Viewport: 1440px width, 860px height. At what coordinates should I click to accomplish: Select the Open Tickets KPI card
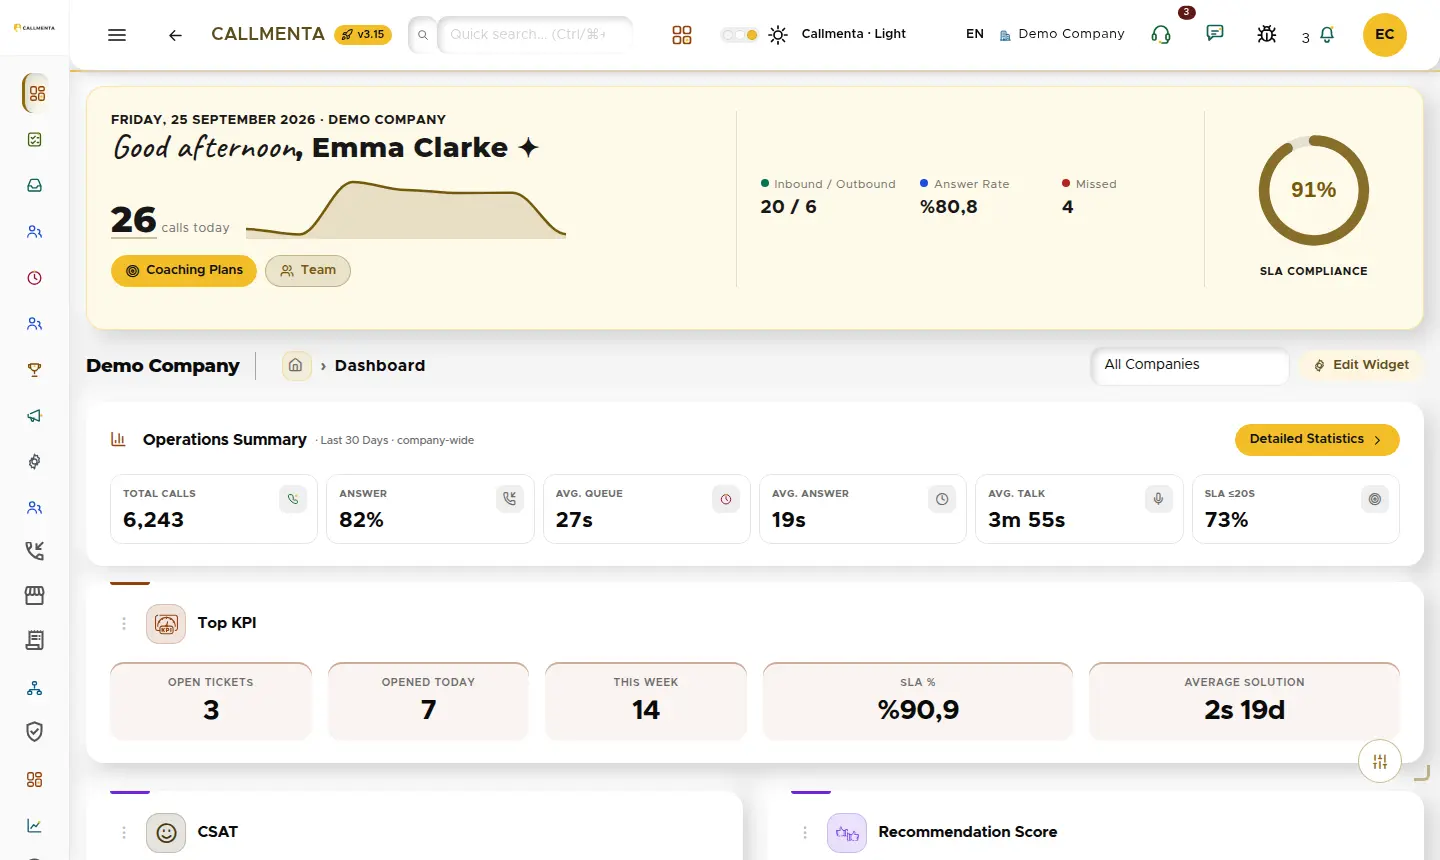pyautogui.click(x=211, y=701)
